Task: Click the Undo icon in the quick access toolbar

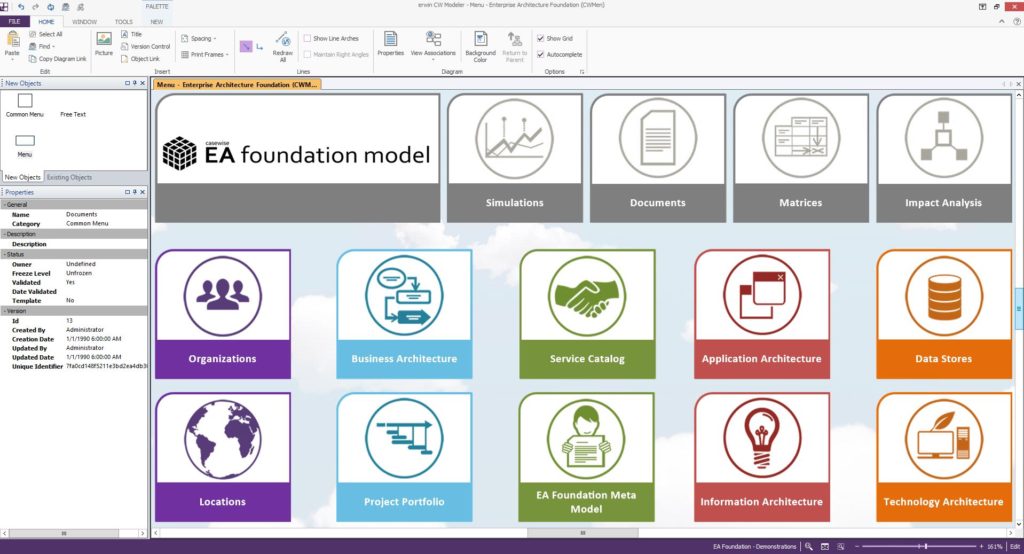Action: tap(21, 7)
